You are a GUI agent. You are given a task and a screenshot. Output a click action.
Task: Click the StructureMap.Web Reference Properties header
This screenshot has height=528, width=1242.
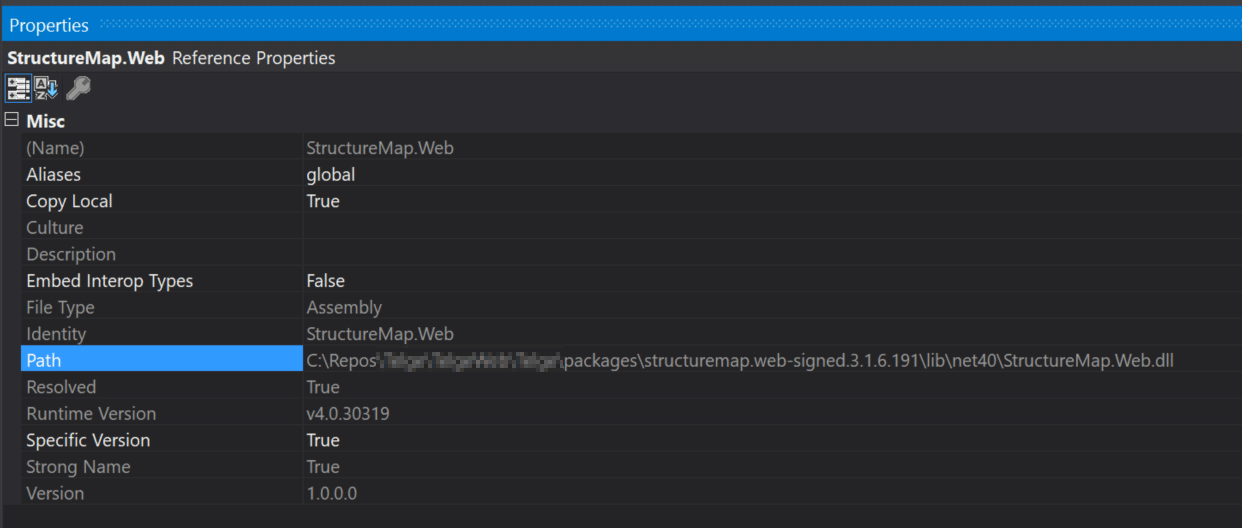click(x=171, y=58)
